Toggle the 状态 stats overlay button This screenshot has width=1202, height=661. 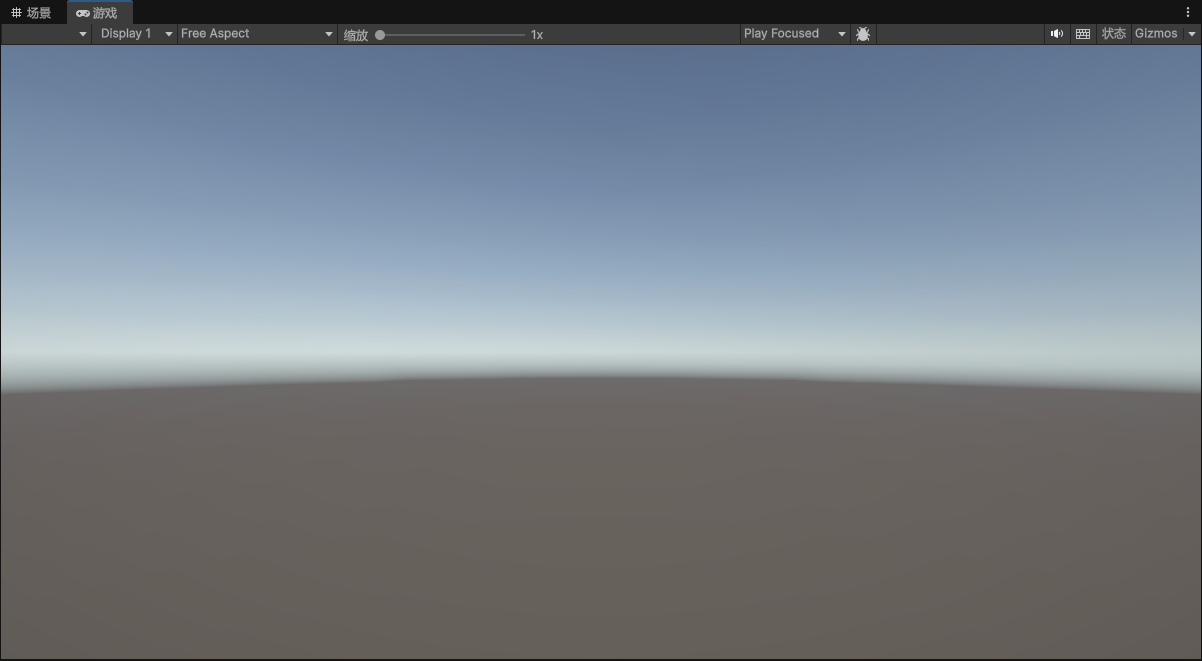pyautogui.click(x=1114, y=34)
